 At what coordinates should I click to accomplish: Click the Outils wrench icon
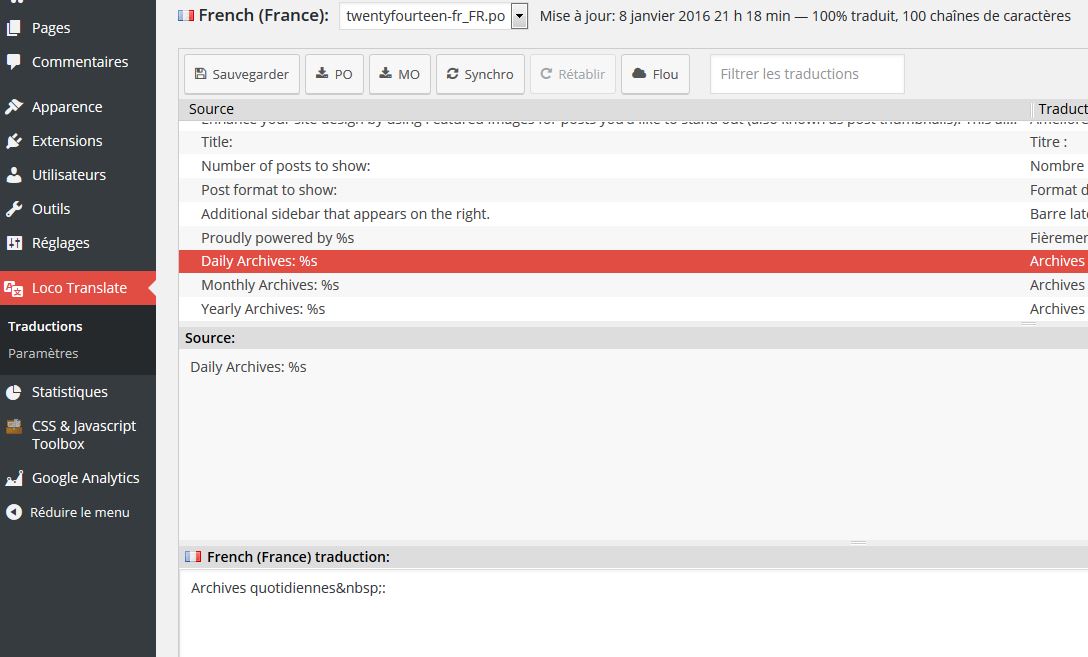tap(13, 209)
